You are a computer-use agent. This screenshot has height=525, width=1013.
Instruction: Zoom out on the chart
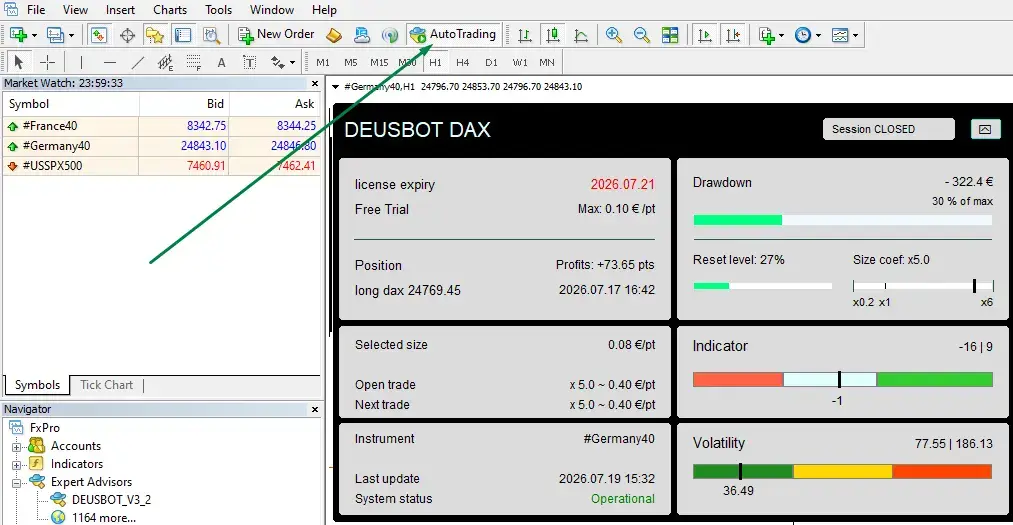point(642,35)
